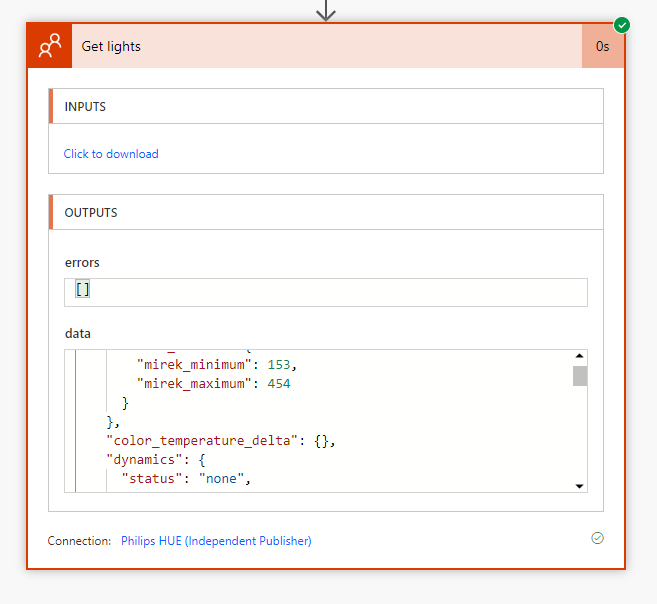Click the status "none" line in data
This screenshot has width=657, height=604.
(184, 479)
